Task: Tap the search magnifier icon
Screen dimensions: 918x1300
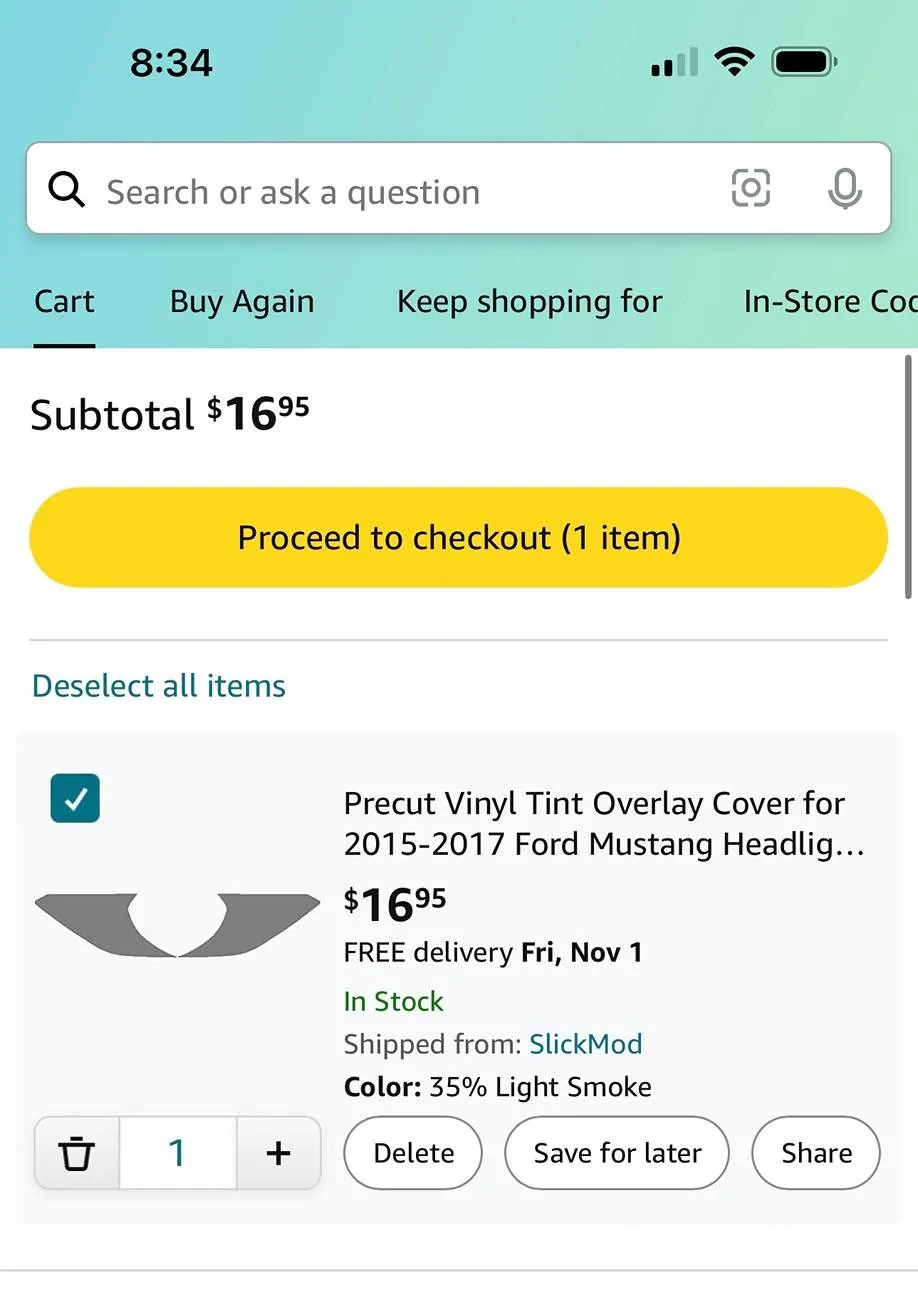Action: (x=66, y=189)
